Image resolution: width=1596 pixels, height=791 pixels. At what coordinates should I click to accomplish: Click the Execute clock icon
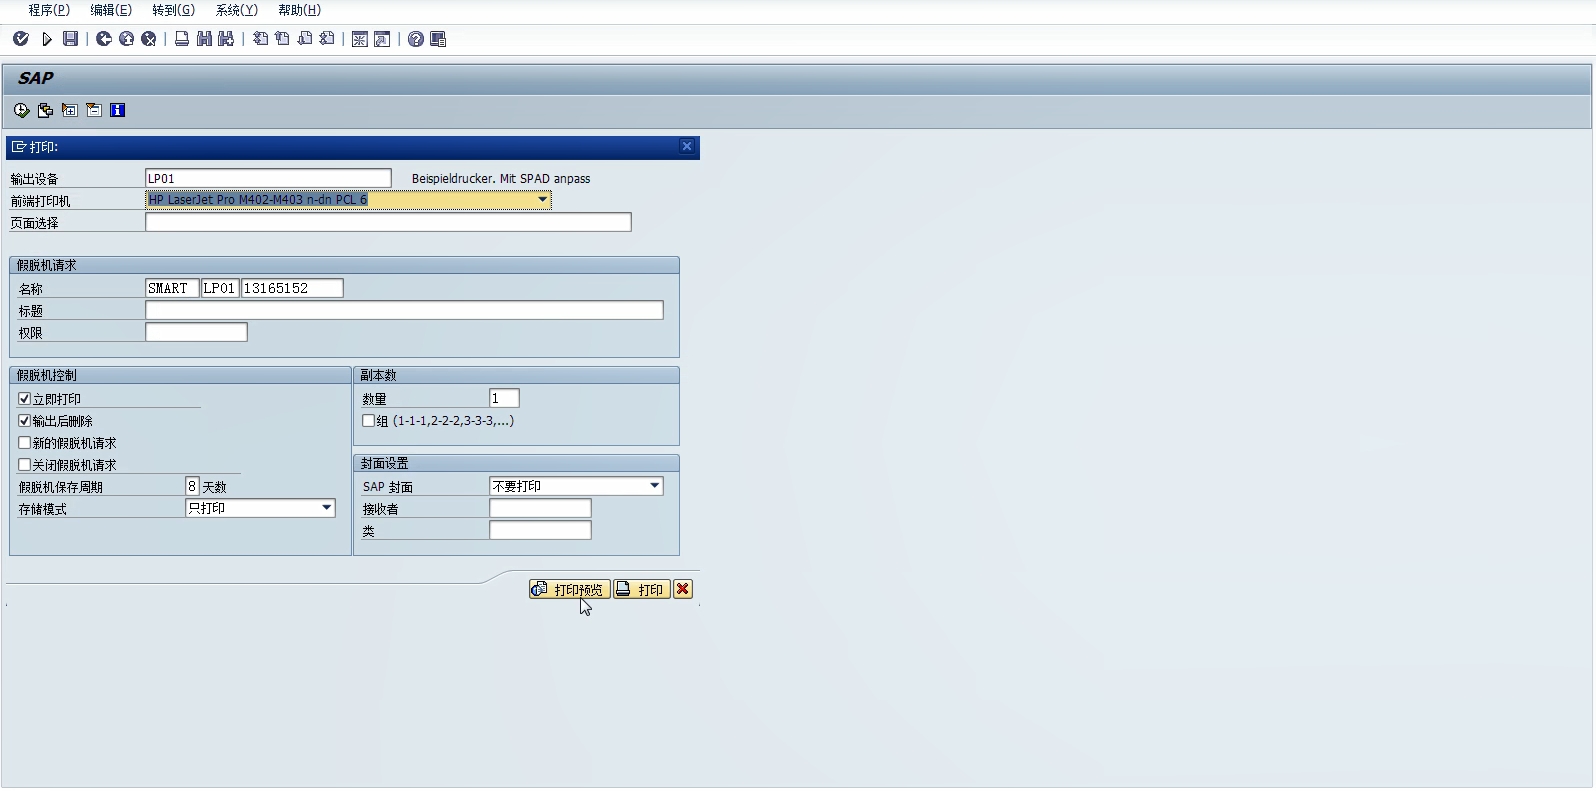tap(21, 110)
